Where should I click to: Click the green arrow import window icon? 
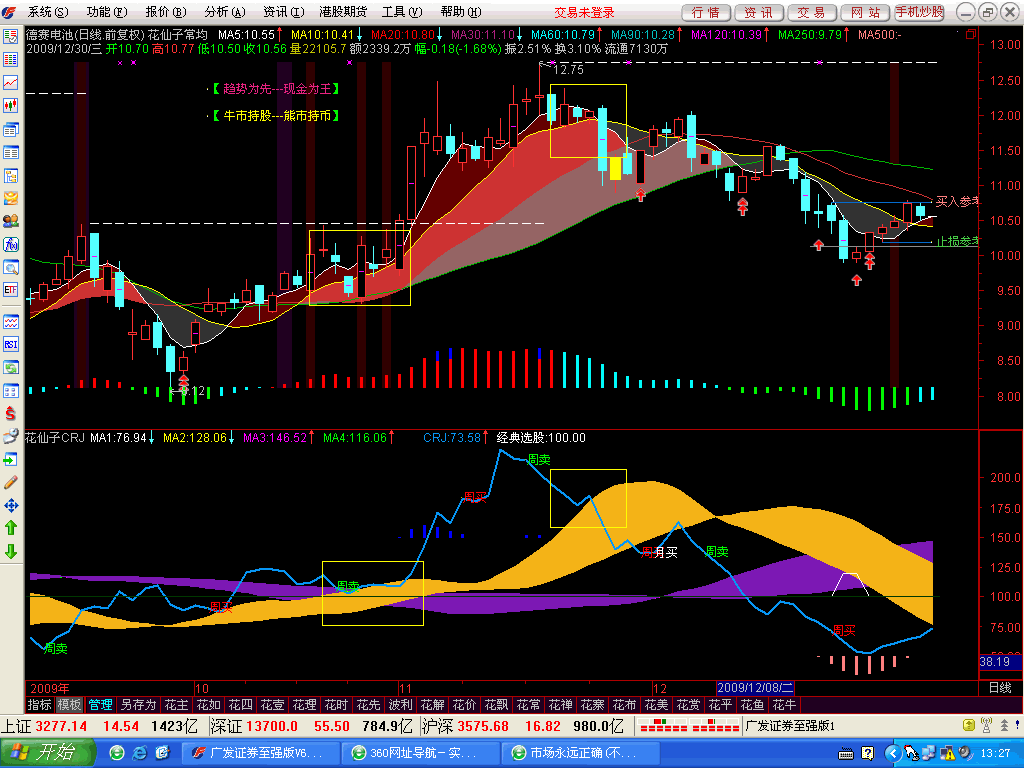pyautogui.click(x=10, y=460)
